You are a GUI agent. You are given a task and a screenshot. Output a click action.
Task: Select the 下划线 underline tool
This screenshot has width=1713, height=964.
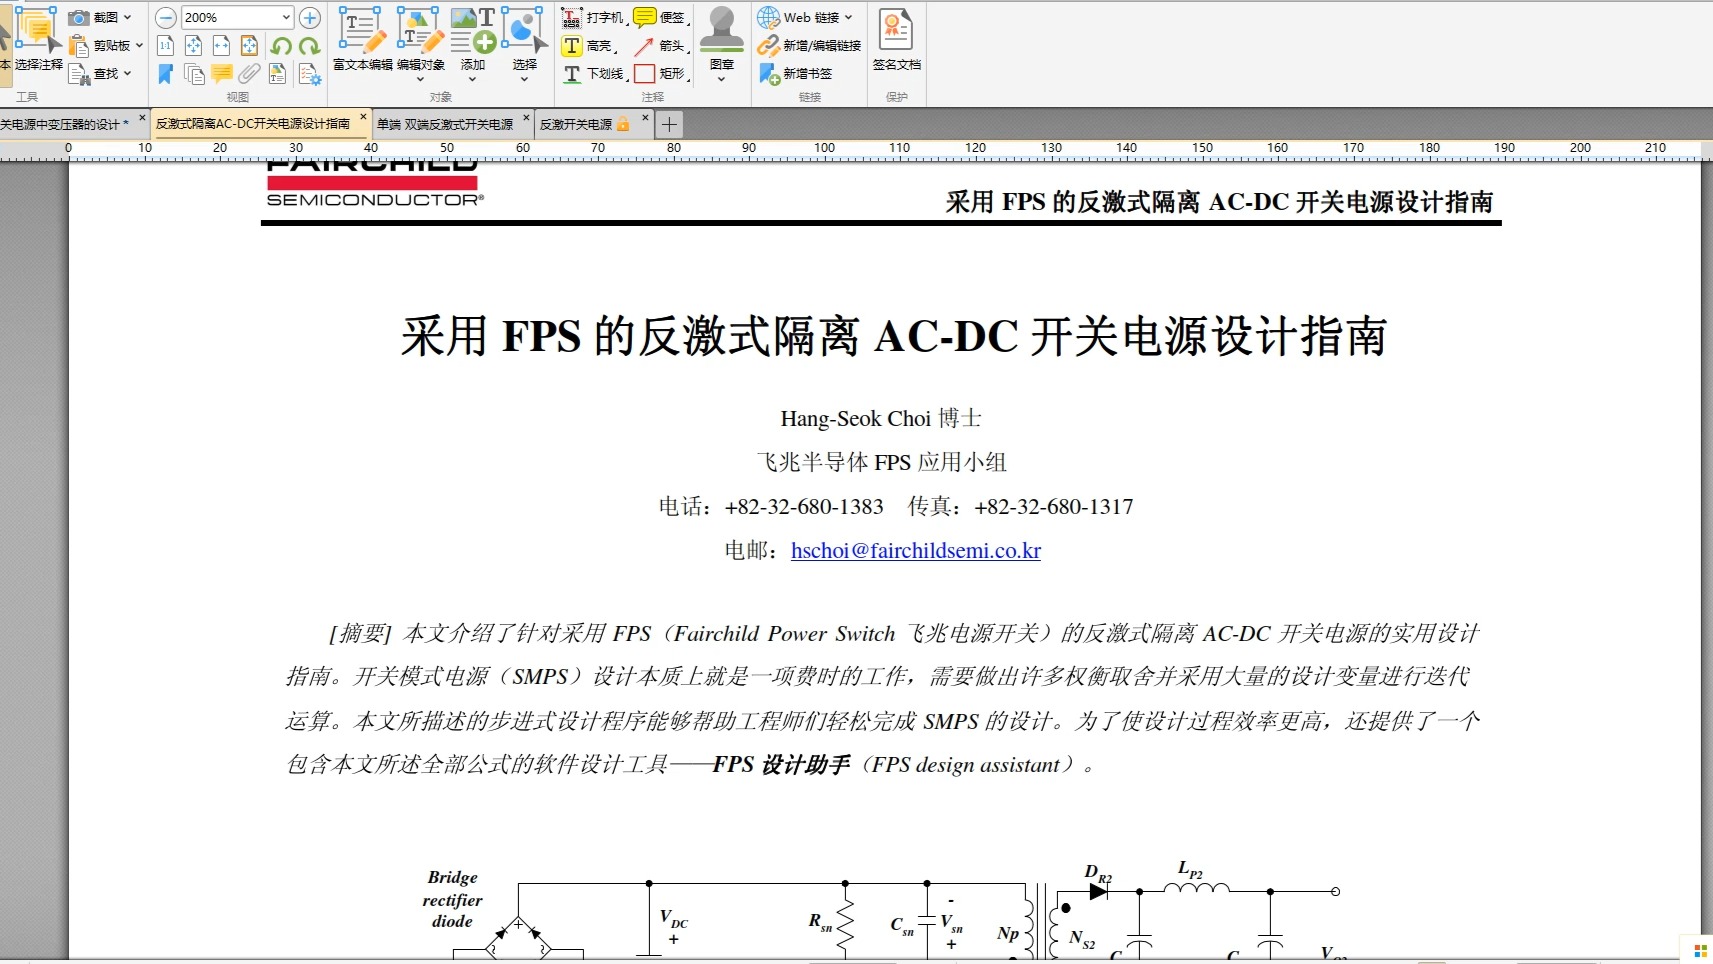(593, 73)
